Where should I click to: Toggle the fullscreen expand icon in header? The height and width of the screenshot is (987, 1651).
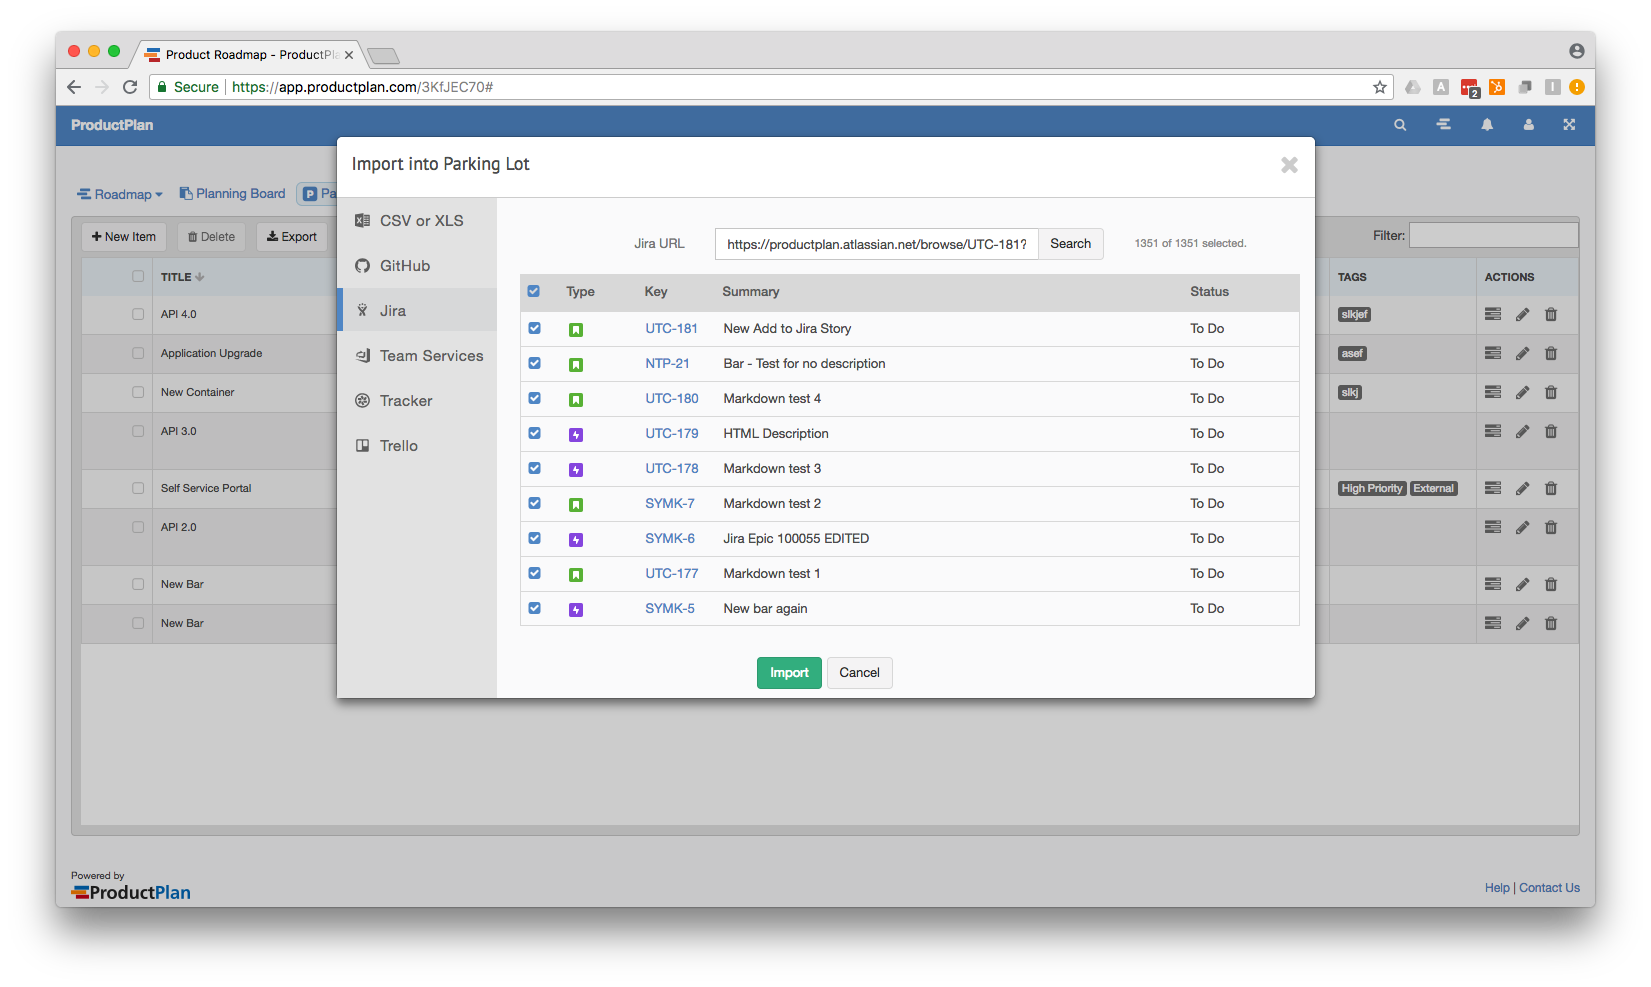(x=1569, y=125)
